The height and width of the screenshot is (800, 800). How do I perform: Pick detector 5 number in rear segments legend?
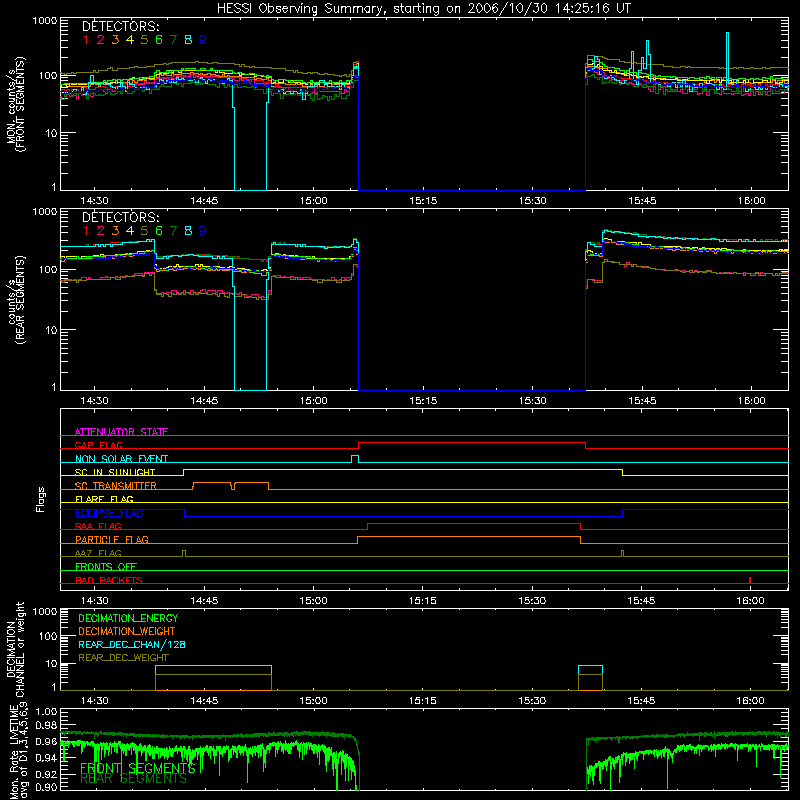pyautogui.click(x=144, y=231)
